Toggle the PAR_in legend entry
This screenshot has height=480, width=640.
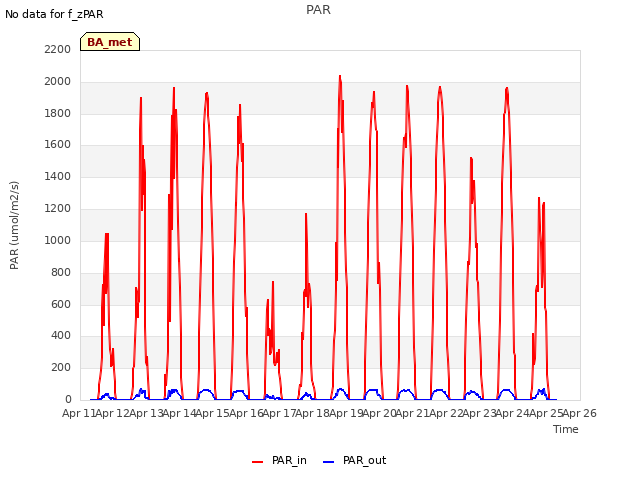coord(279,460)
